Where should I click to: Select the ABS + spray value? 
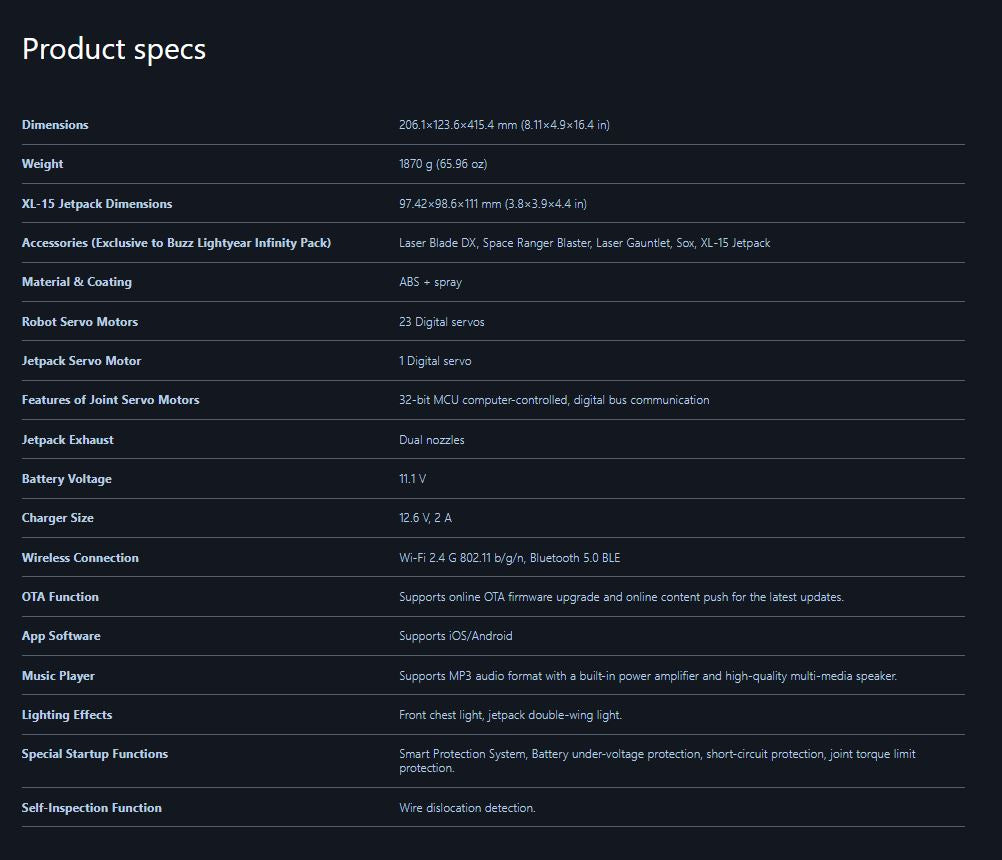(430, 282)
